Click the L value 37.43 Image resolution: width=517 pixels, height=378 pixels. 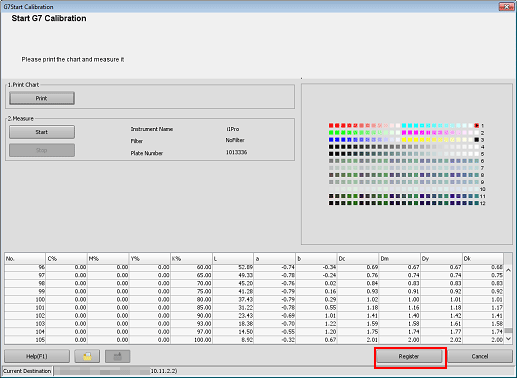pos(246,300)
